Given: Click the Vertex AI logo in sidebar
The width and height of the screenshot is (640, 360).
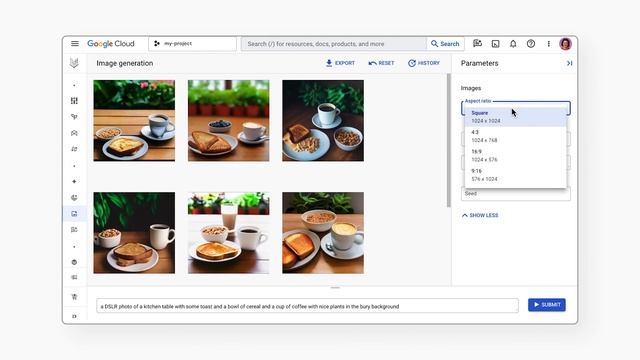Looking at the screenshot, I should (74, 63).
